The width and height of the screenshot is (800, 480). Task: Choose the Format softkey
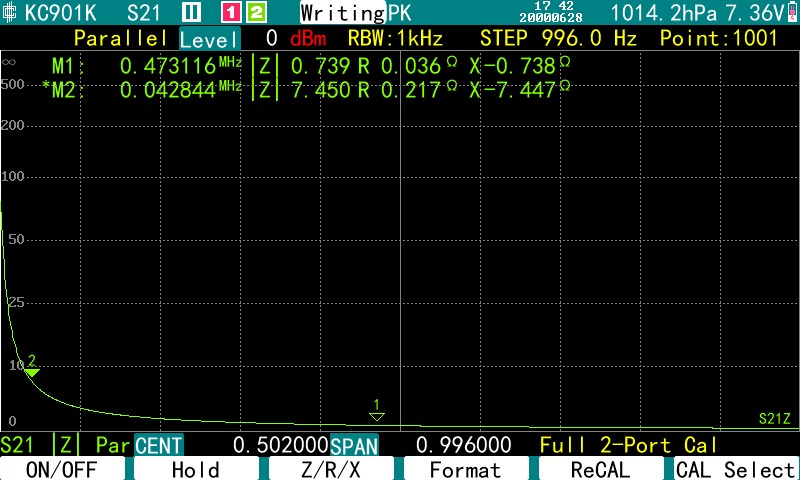pos(465,468)
